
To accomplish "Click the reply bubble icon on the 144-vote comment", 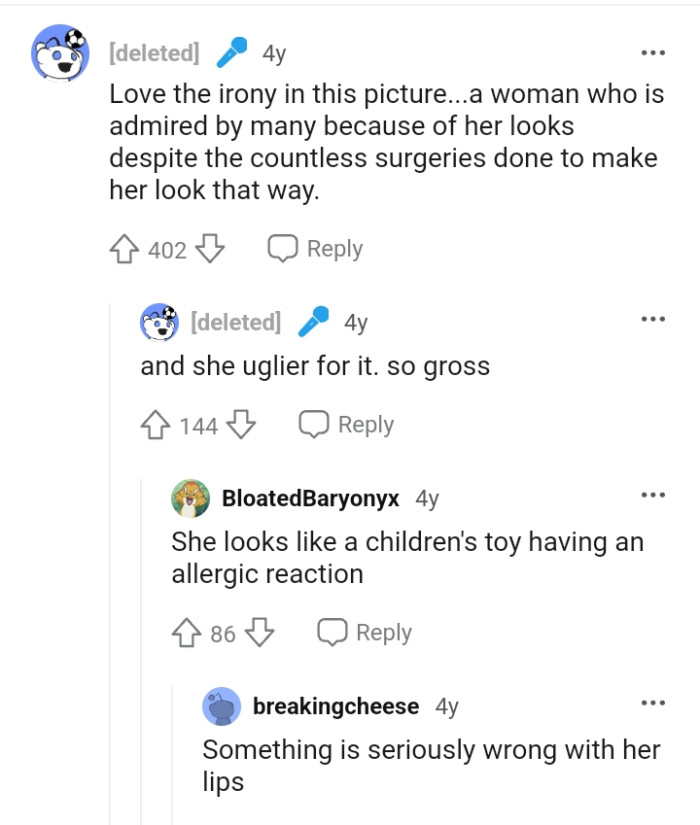I will (313, 424).
